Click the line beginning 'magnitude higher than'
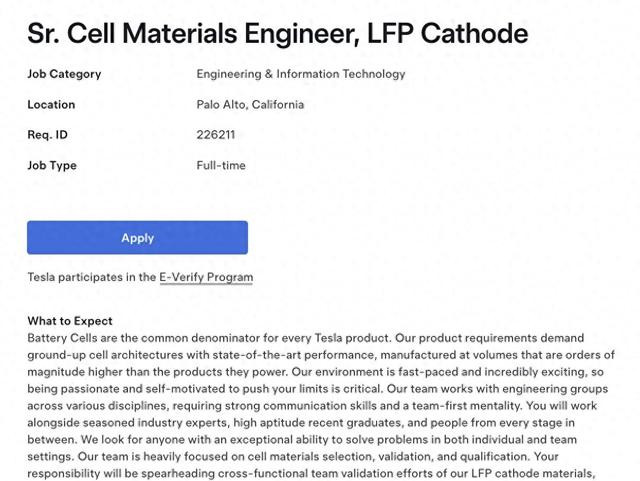 tap(316, 372)
